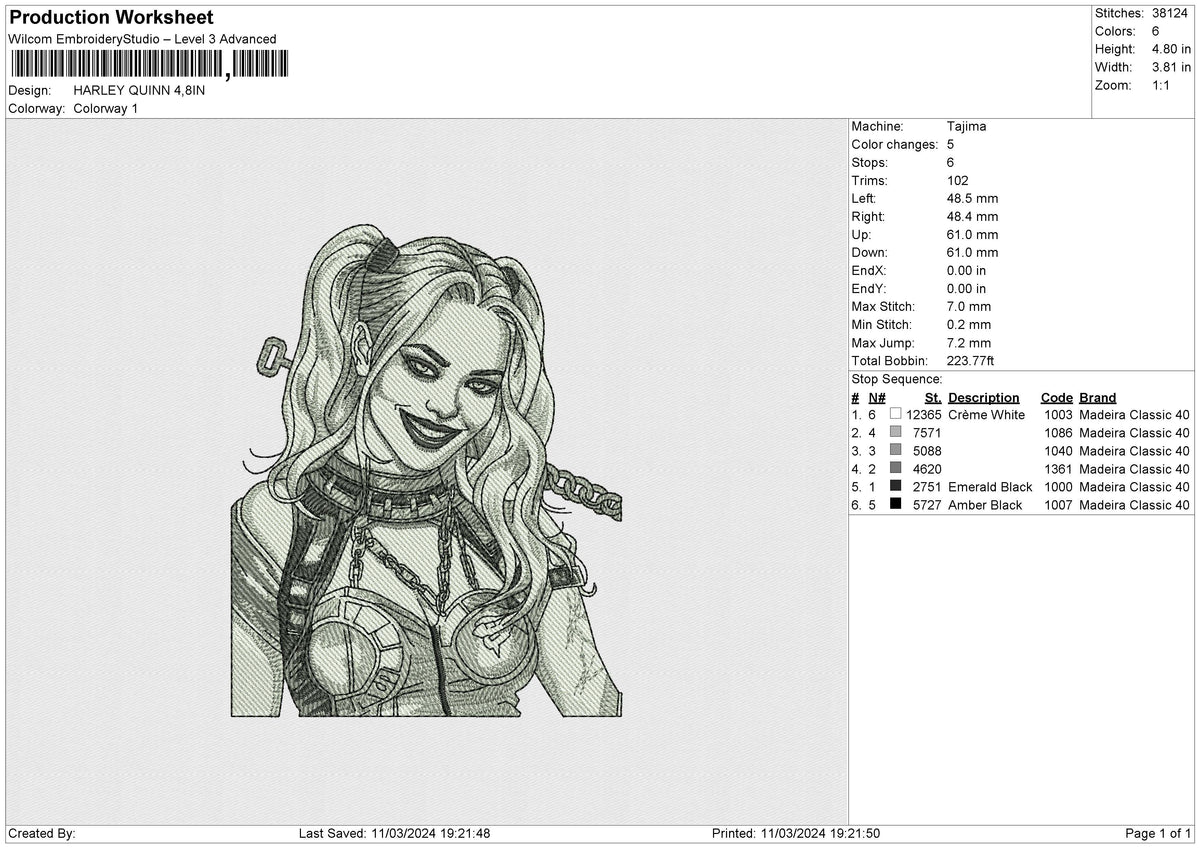Click the Width value '3.81 in'
Viewport: 1200px width, 848px height.
[x=1171, y=67]
